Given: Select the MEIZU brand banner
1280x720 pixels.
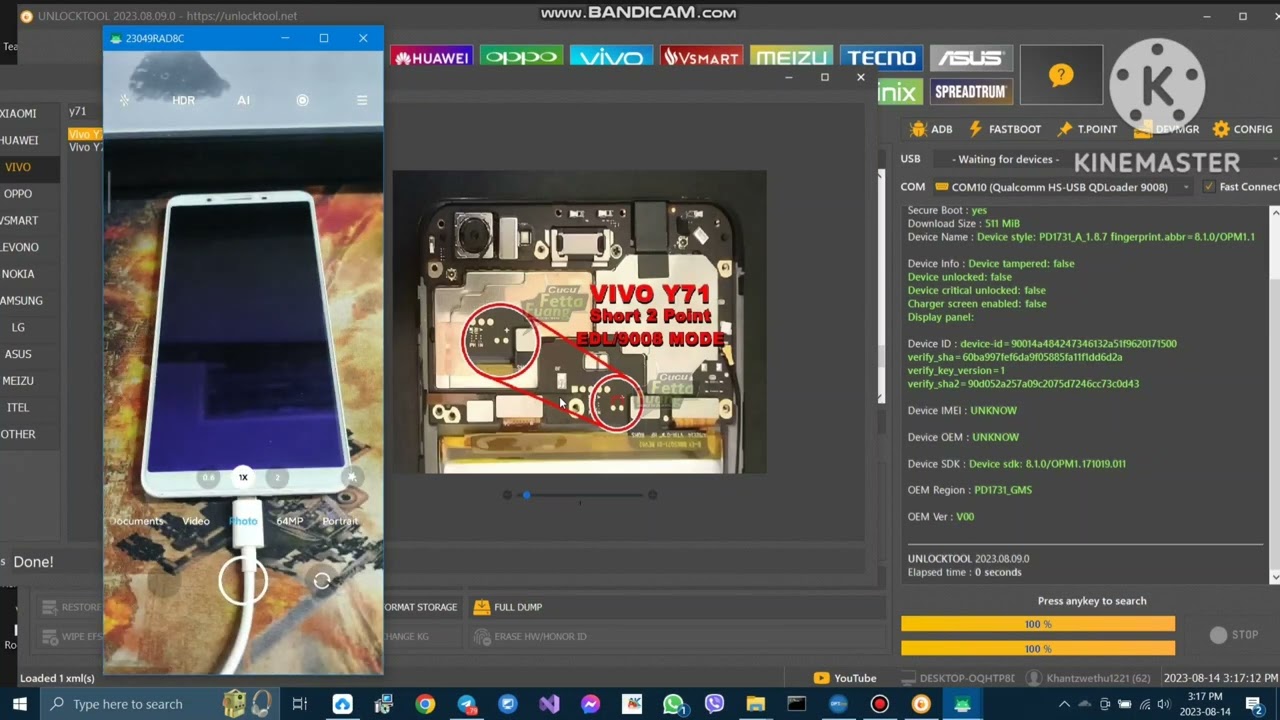Looking at the screenshot, I should coord(791,57).
